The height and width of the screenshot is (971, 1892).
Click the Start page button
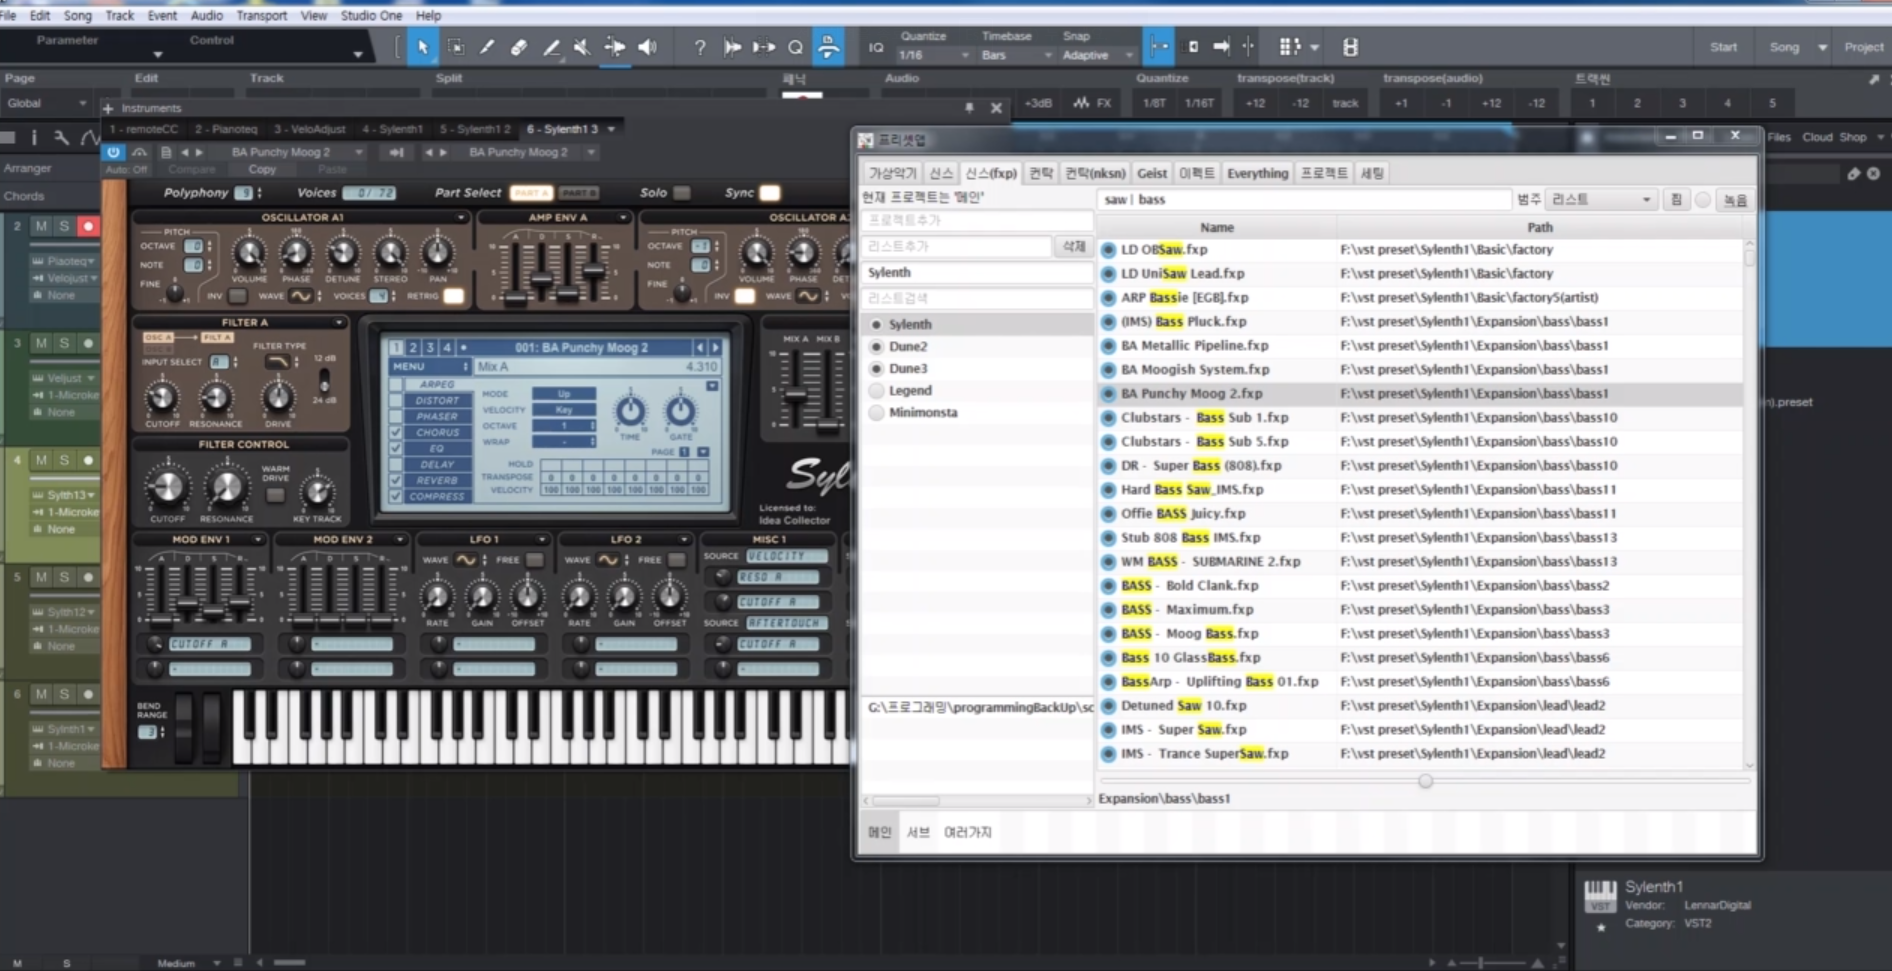click(x=1723, y=47)
